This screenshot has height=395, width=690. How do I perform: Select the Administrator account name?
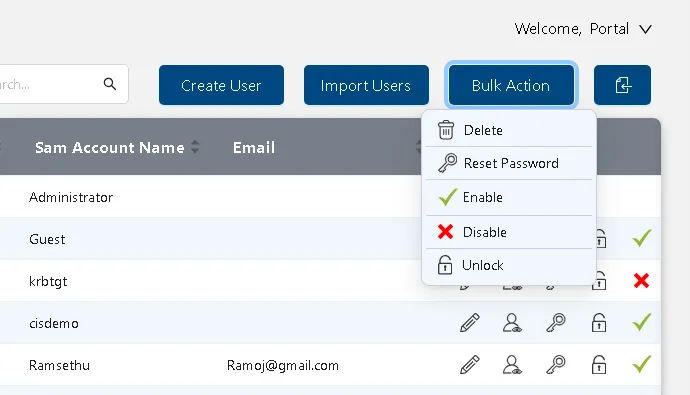71,197
